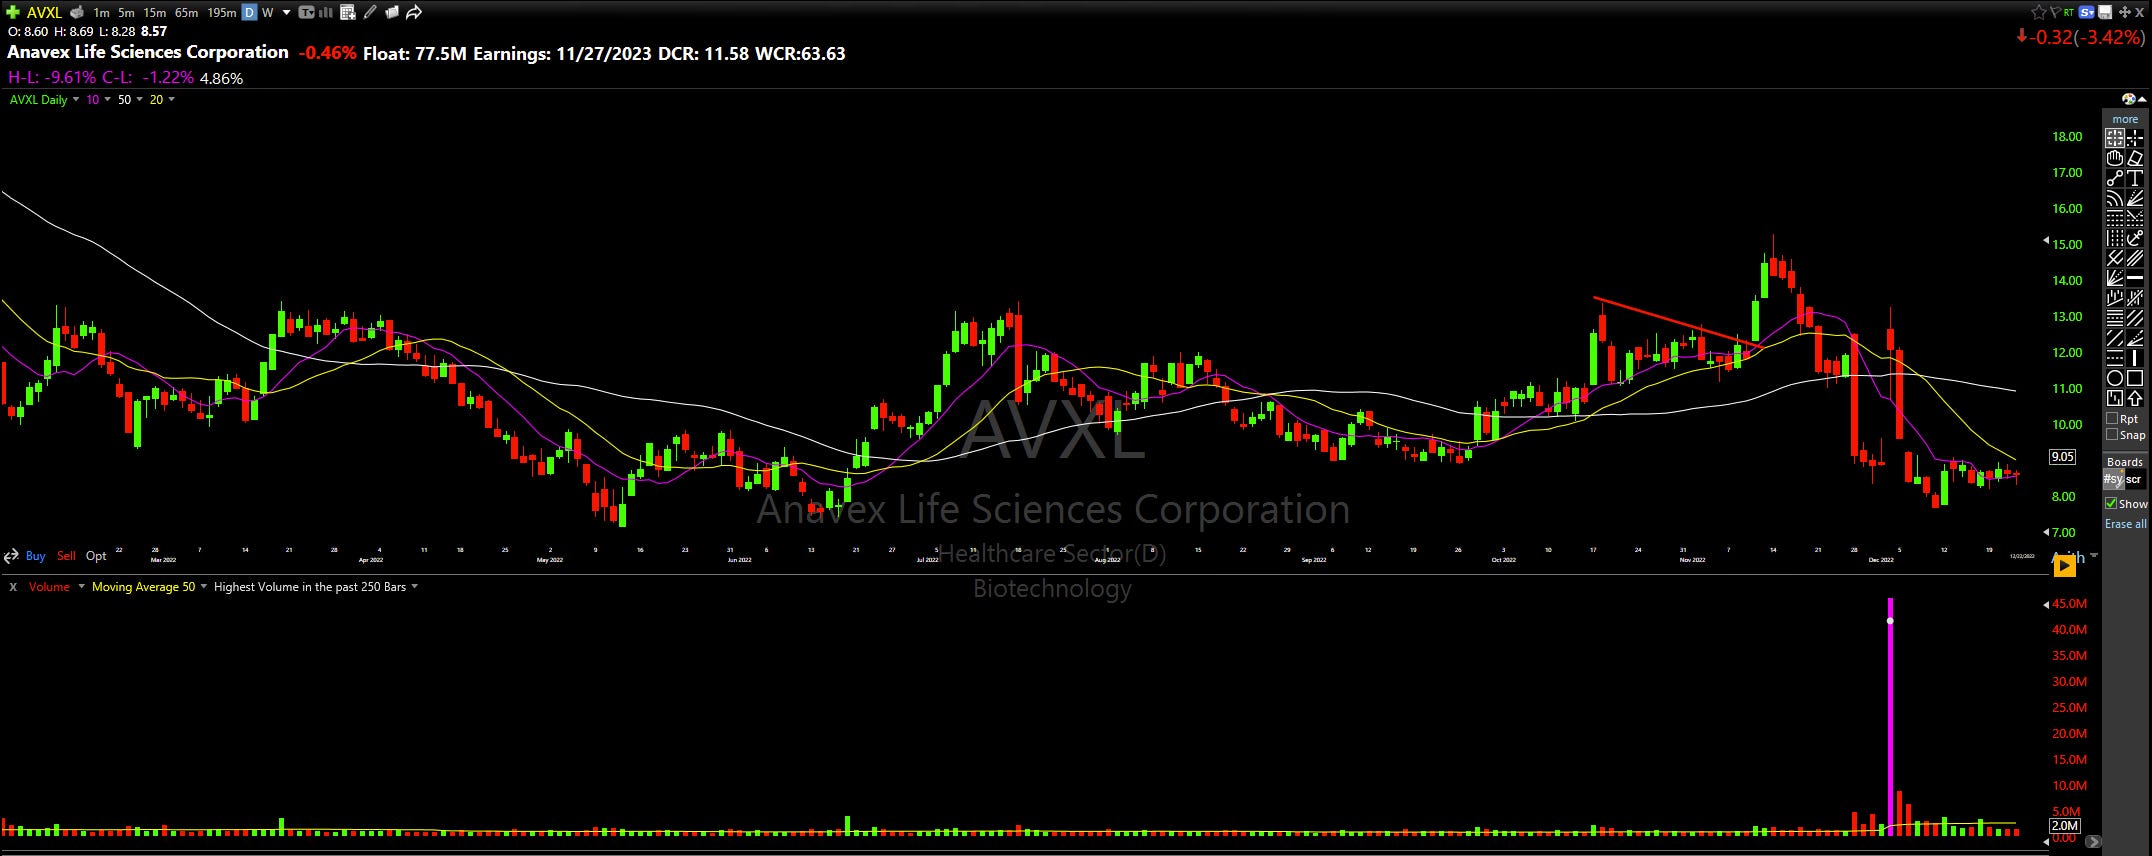Select the anchor tool
Viewport: 2152px width, 856px height.
coord(2135,238)
